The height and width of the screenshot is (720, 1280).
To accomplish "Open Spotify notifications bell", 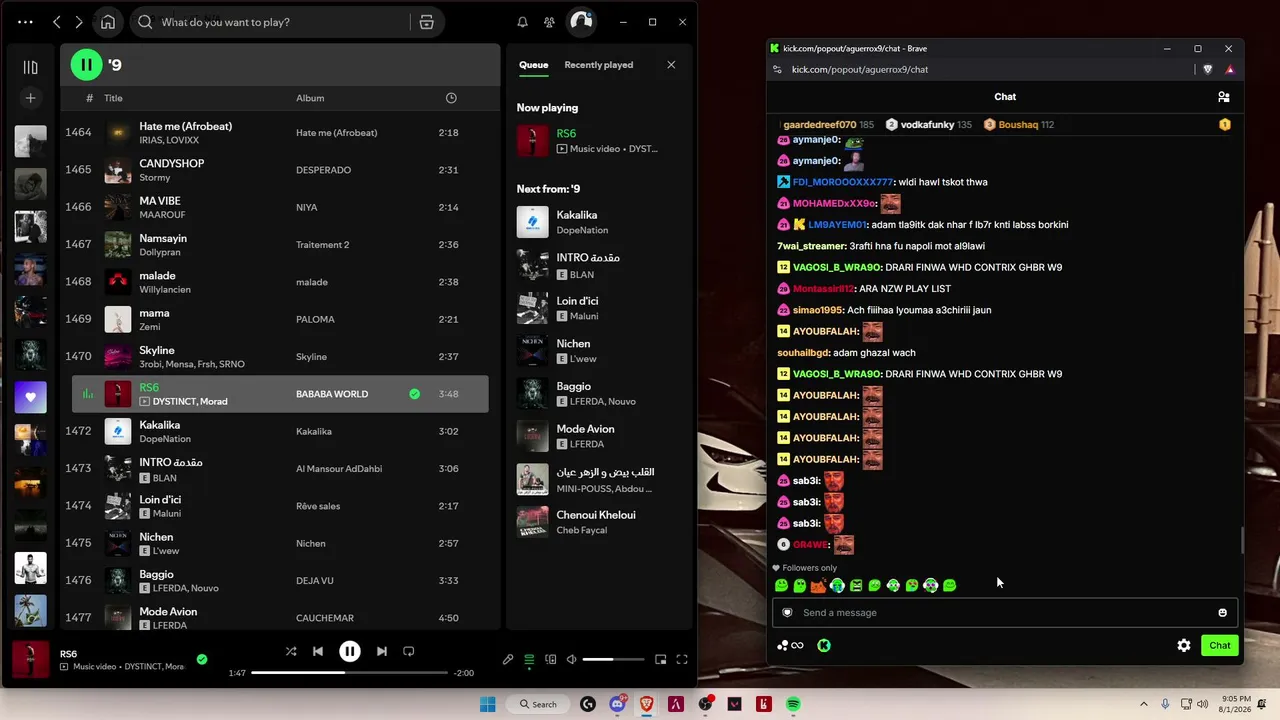I will [x=522, y=22].
